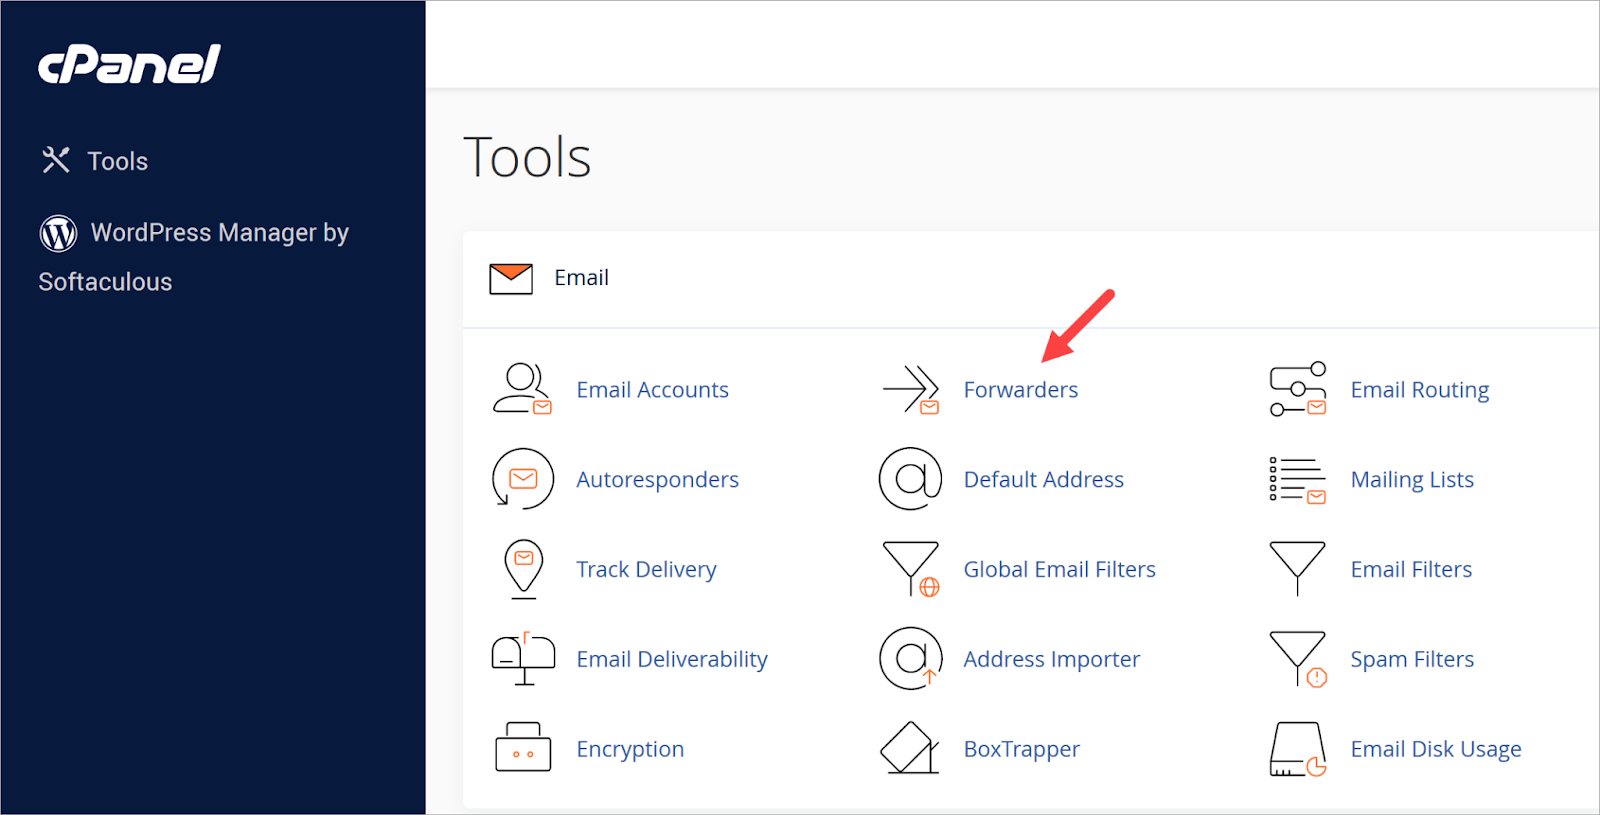The height and width of the screenshot is (815, 1600).
Task: Open the Encryption link
Action: point(630,749)
